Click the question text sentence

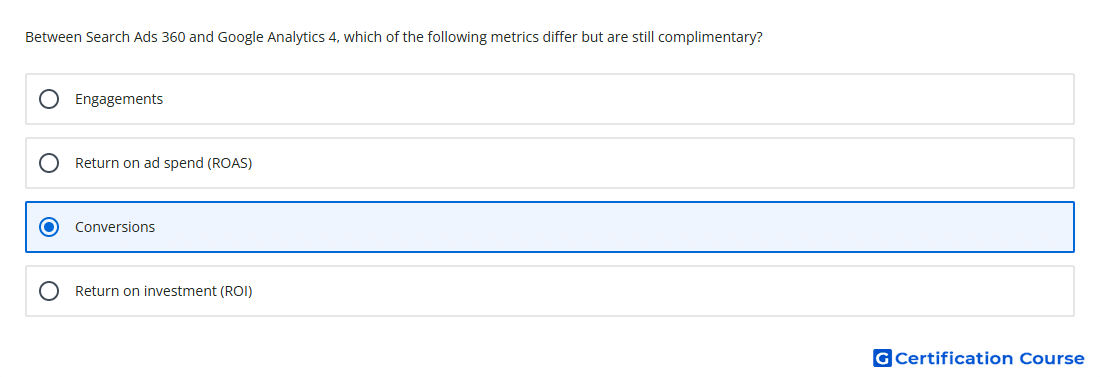click(394, 37)
